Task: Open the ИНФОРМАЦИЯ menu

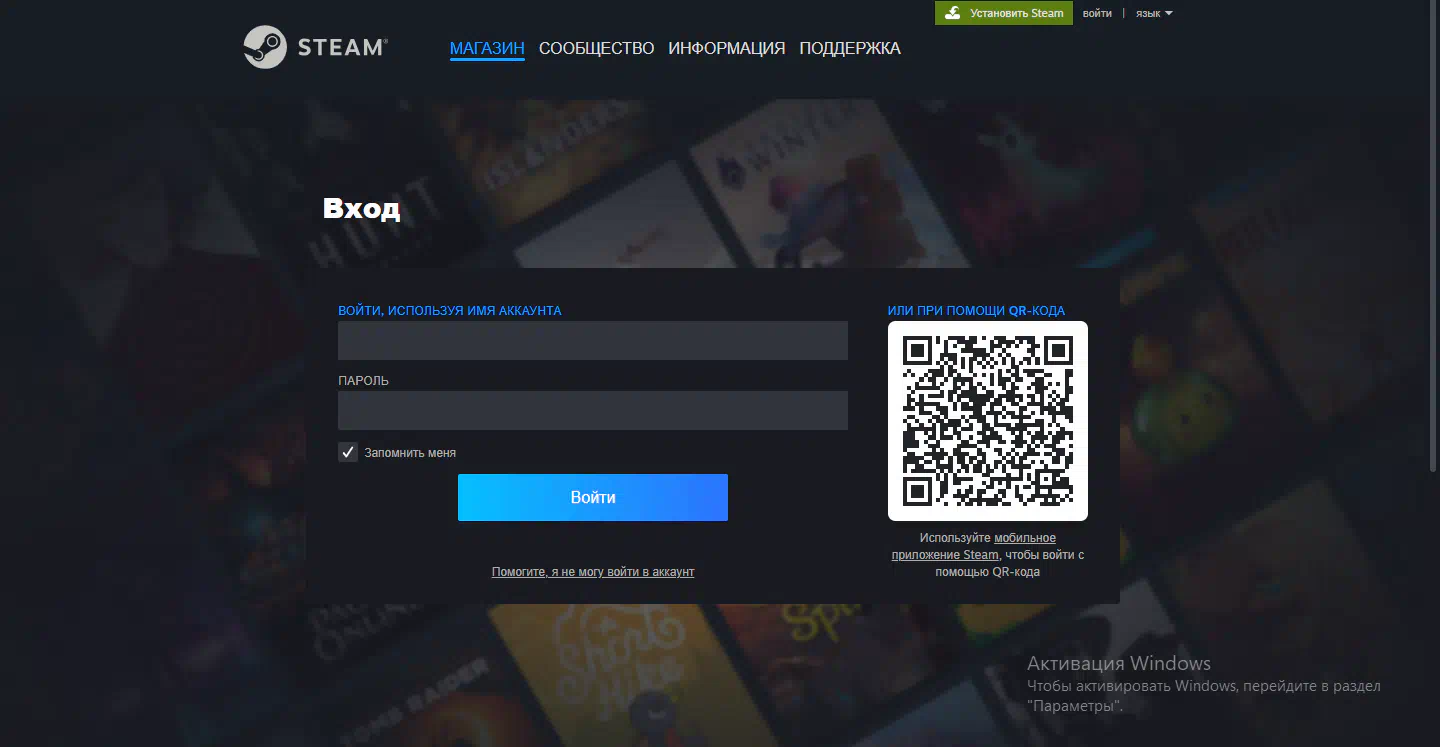Action: click(x=727, y=48)
